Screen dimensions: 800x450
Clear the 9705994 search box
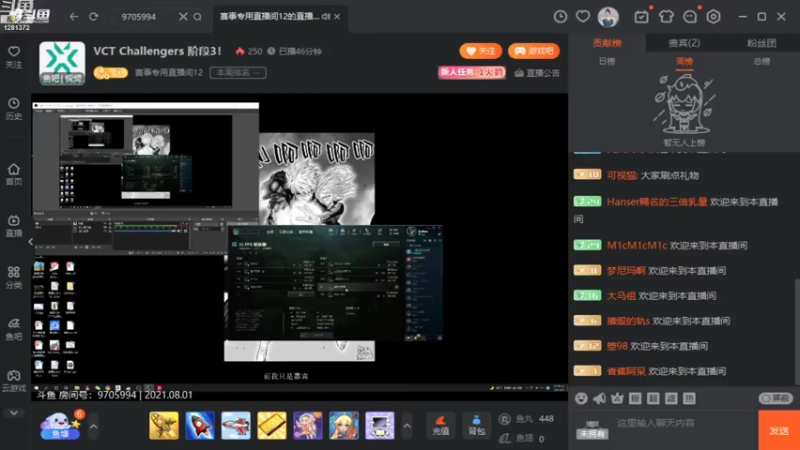(x=183, y=17)
